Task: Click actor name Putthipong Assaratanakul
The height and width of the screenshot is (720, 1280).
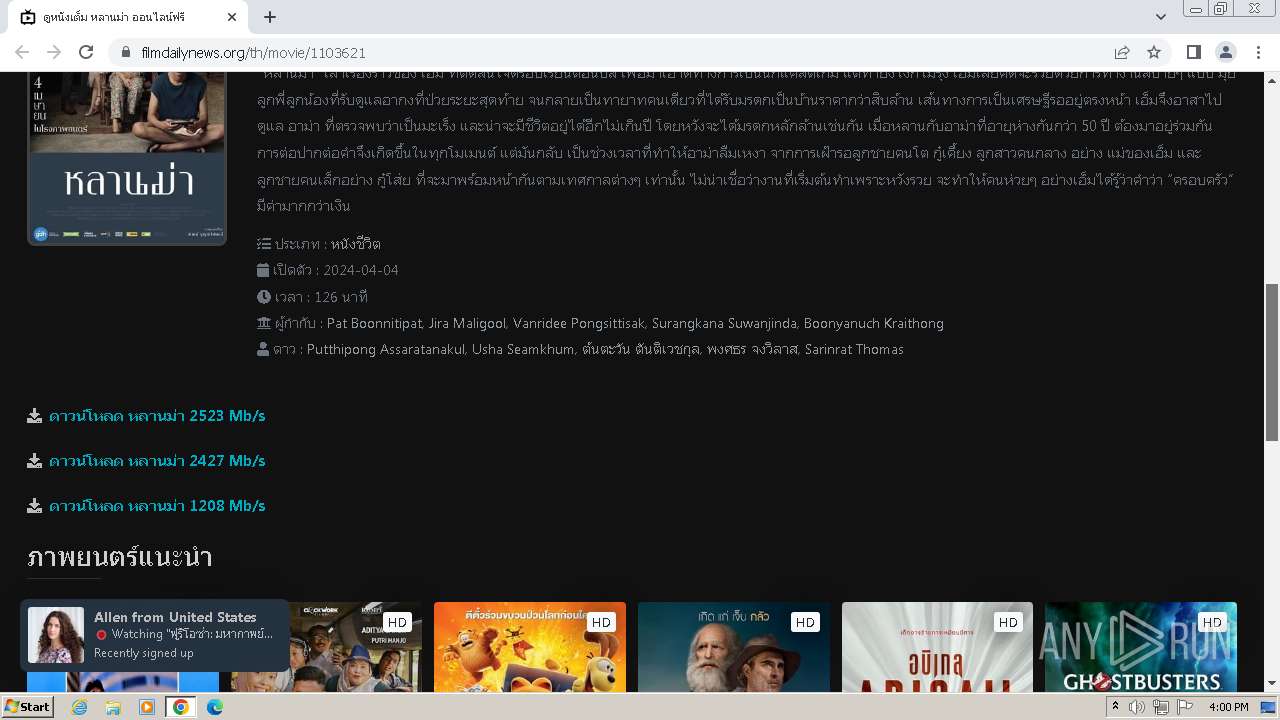Action: click(385, 349)
